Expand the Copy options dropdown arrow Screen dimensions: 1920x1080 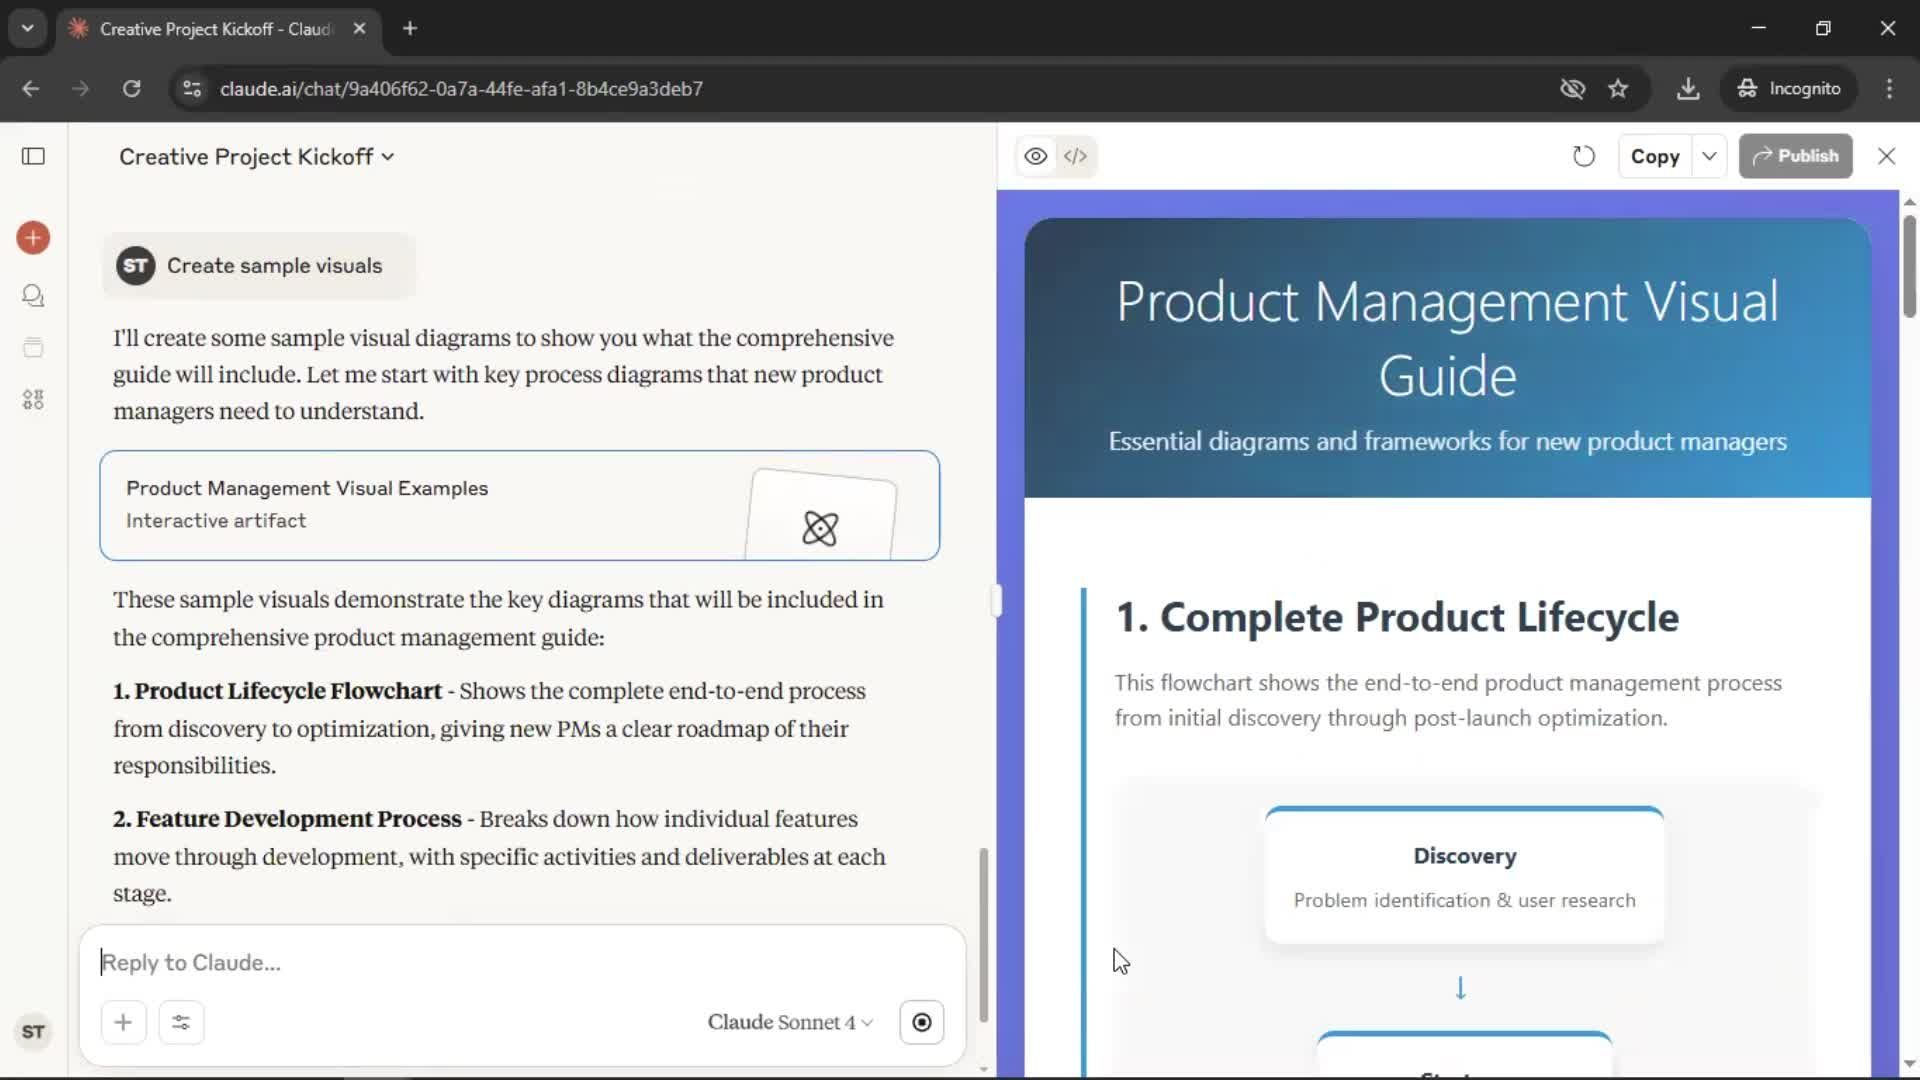coord(1709,156)
